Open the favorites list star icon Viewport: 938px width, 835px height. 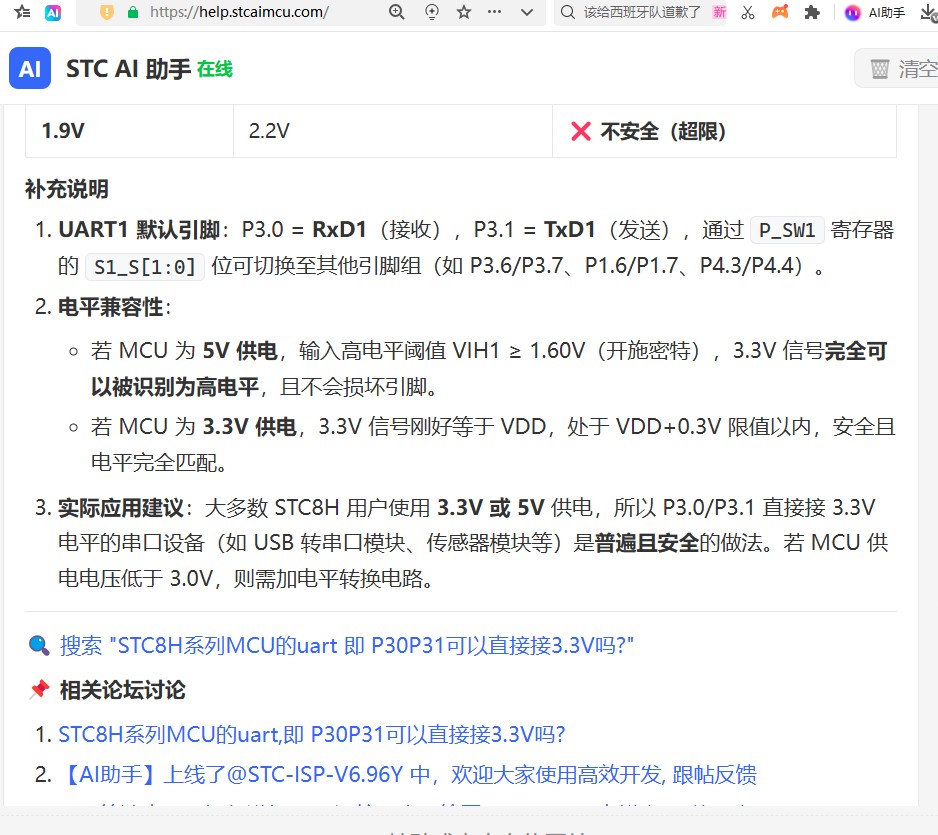pyautogui.click(x=22, y=11)
